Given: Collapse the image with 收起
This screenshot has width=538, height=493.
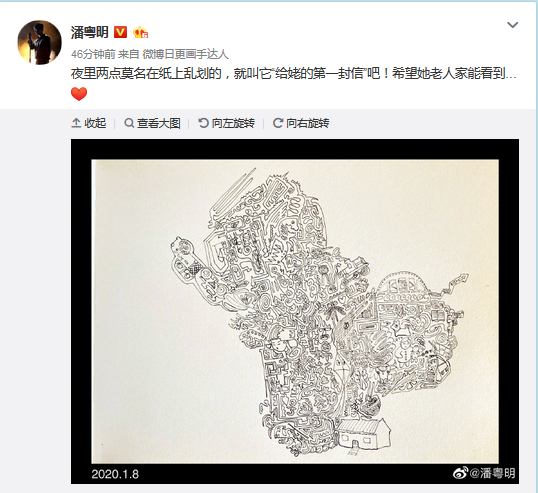Looking at the screenshot, I should pos(89,123).
